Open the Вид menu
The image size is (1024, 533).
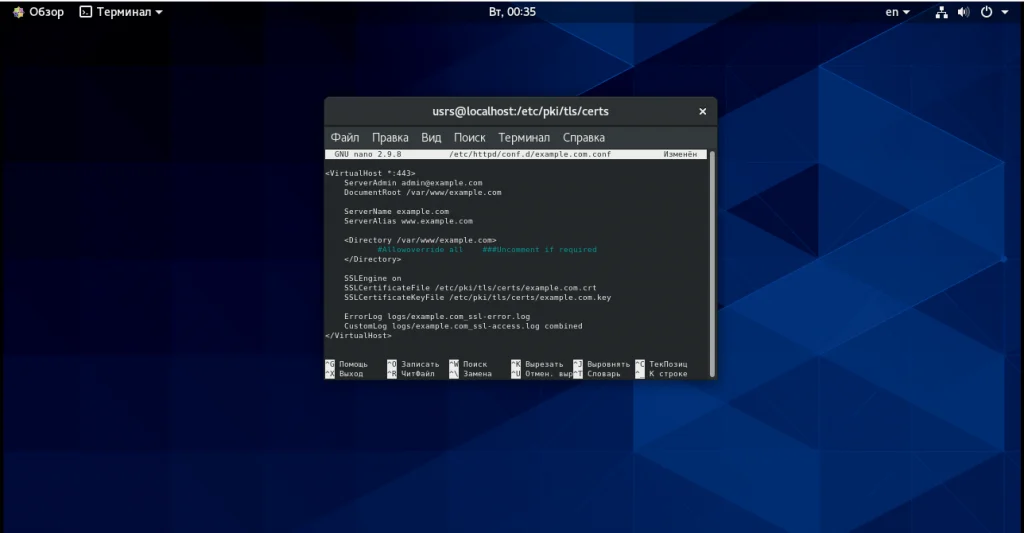click(x=431, y=138)
